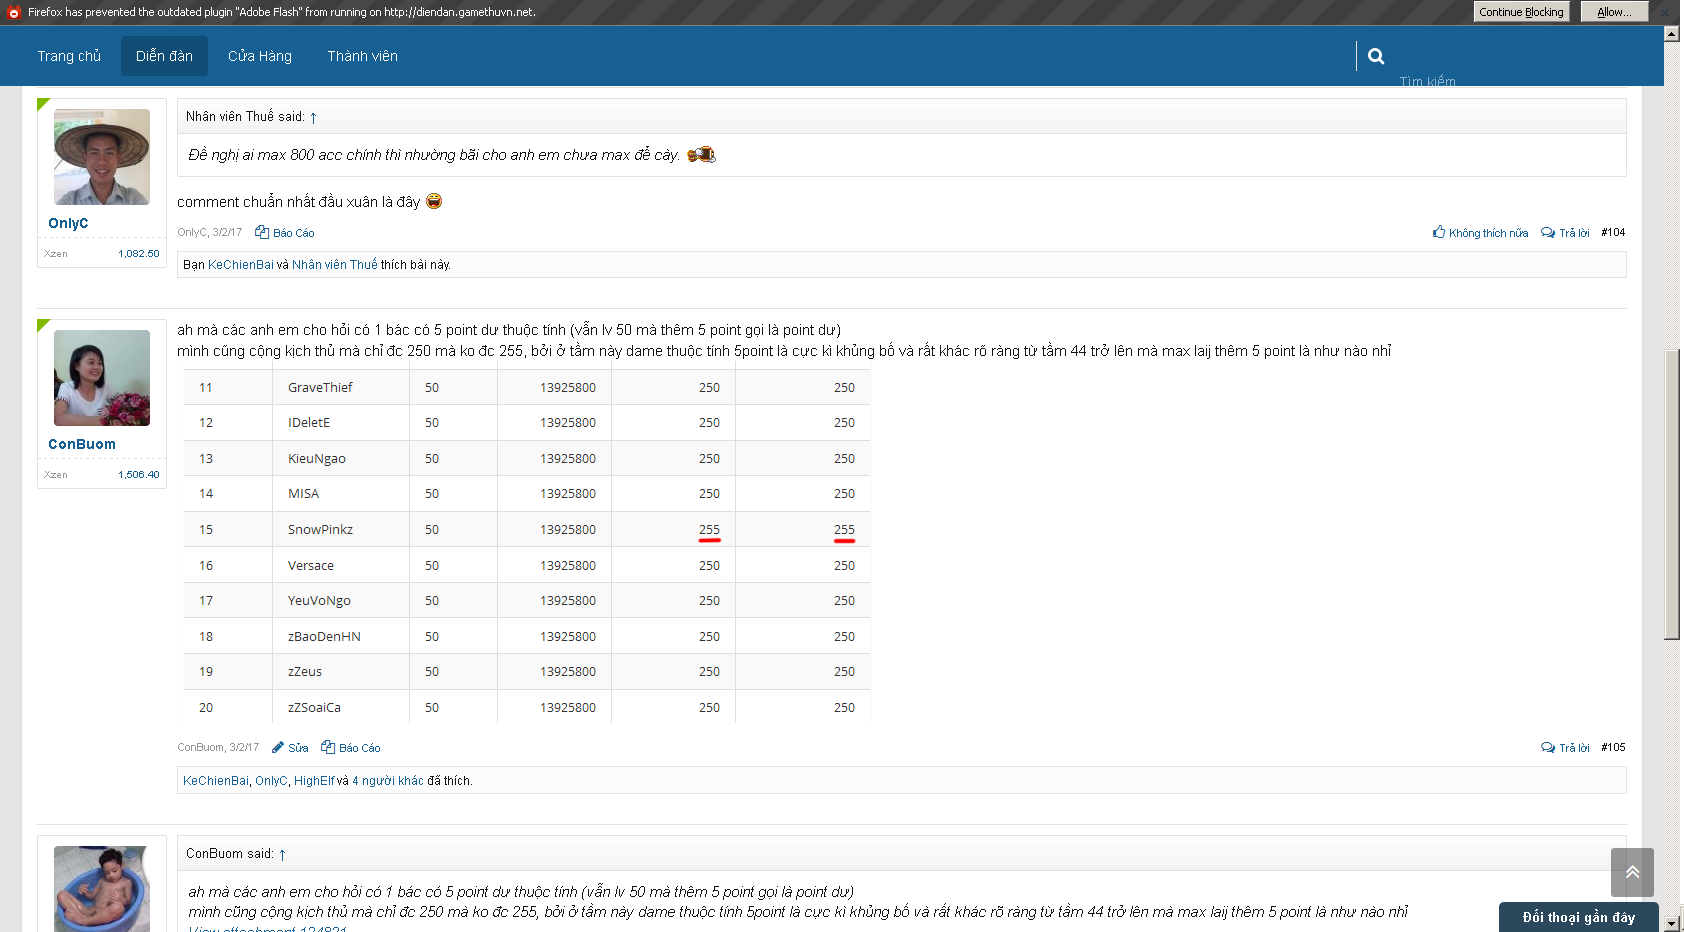Click the search magnifier icon
1684x932 pixels.
[x=1376, y=57]
